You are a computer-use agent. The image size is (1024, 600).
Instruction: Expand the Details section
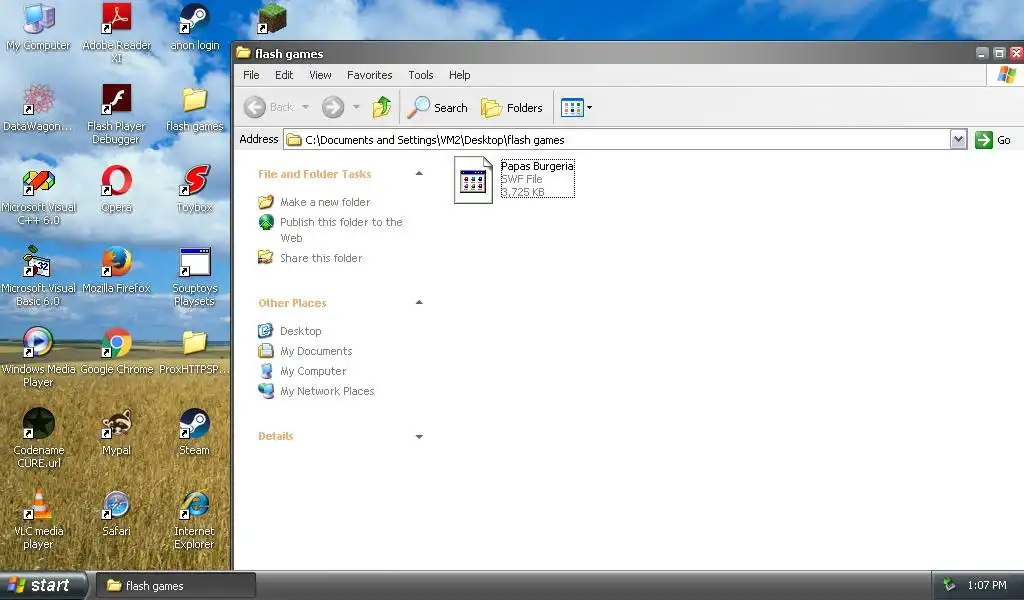[419, 436]
